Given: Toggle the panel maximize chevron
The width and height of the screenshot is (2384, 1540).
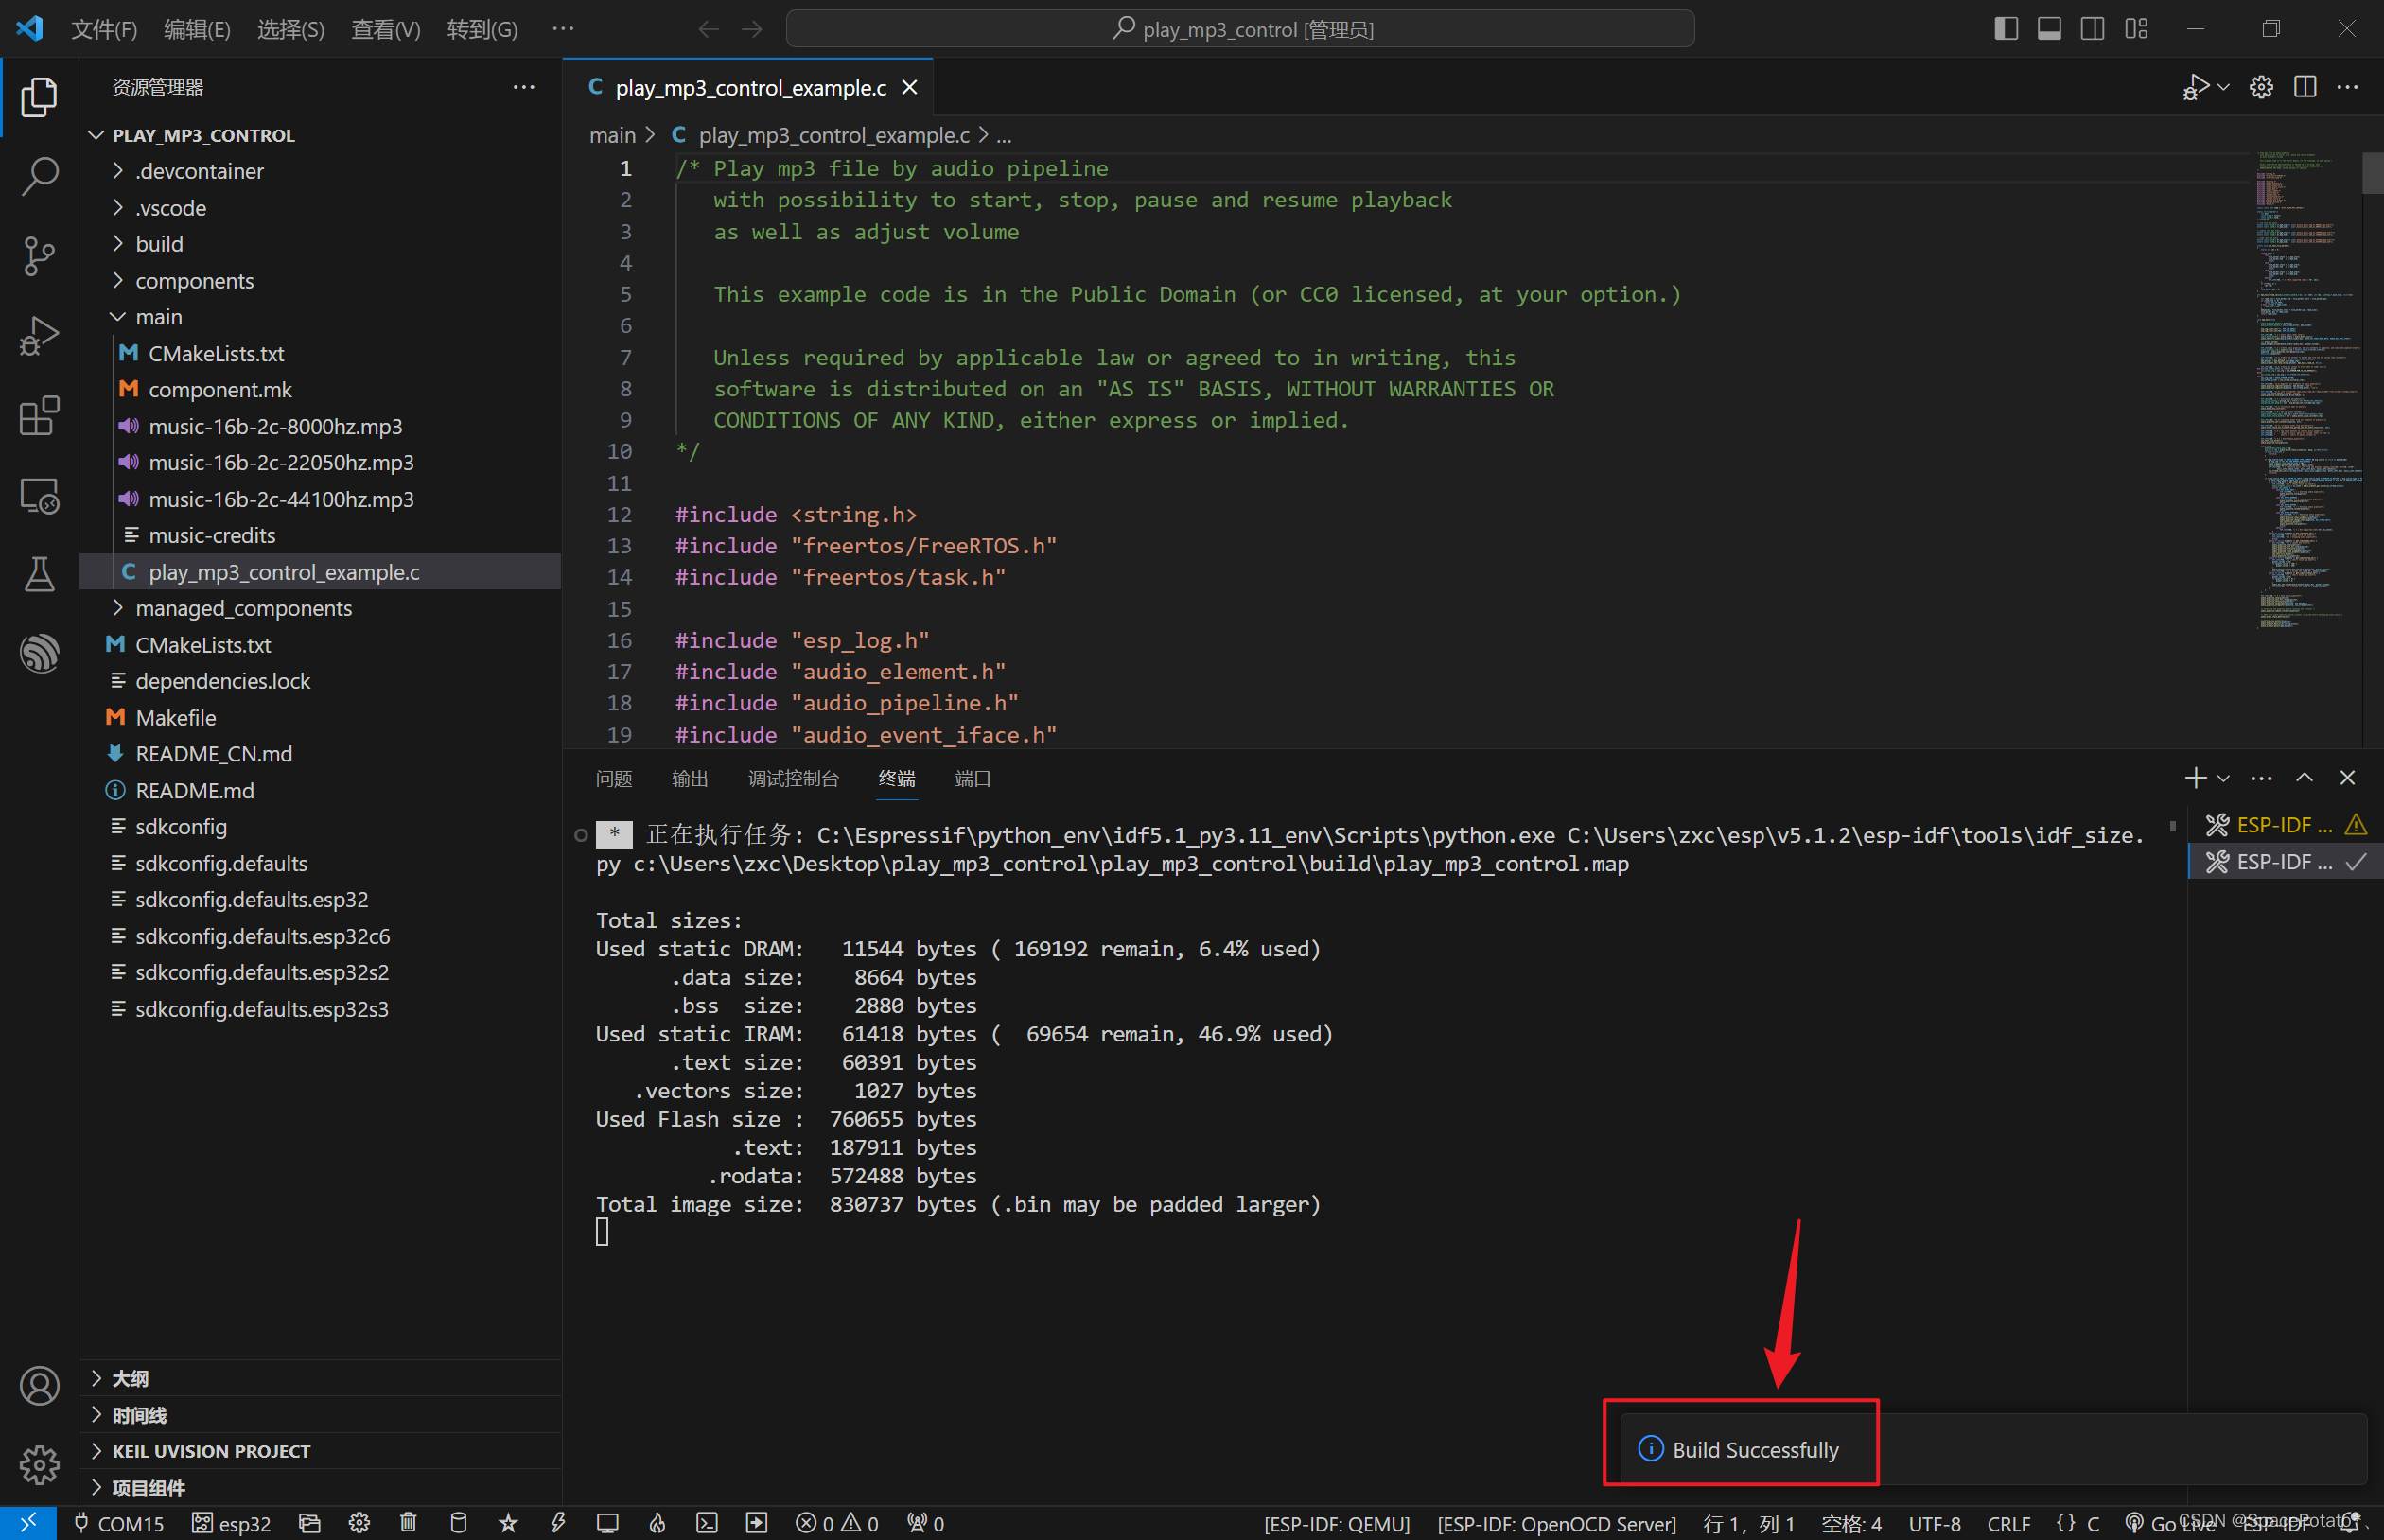Looking at the screenshot, I should click(x=2303, y=777).
